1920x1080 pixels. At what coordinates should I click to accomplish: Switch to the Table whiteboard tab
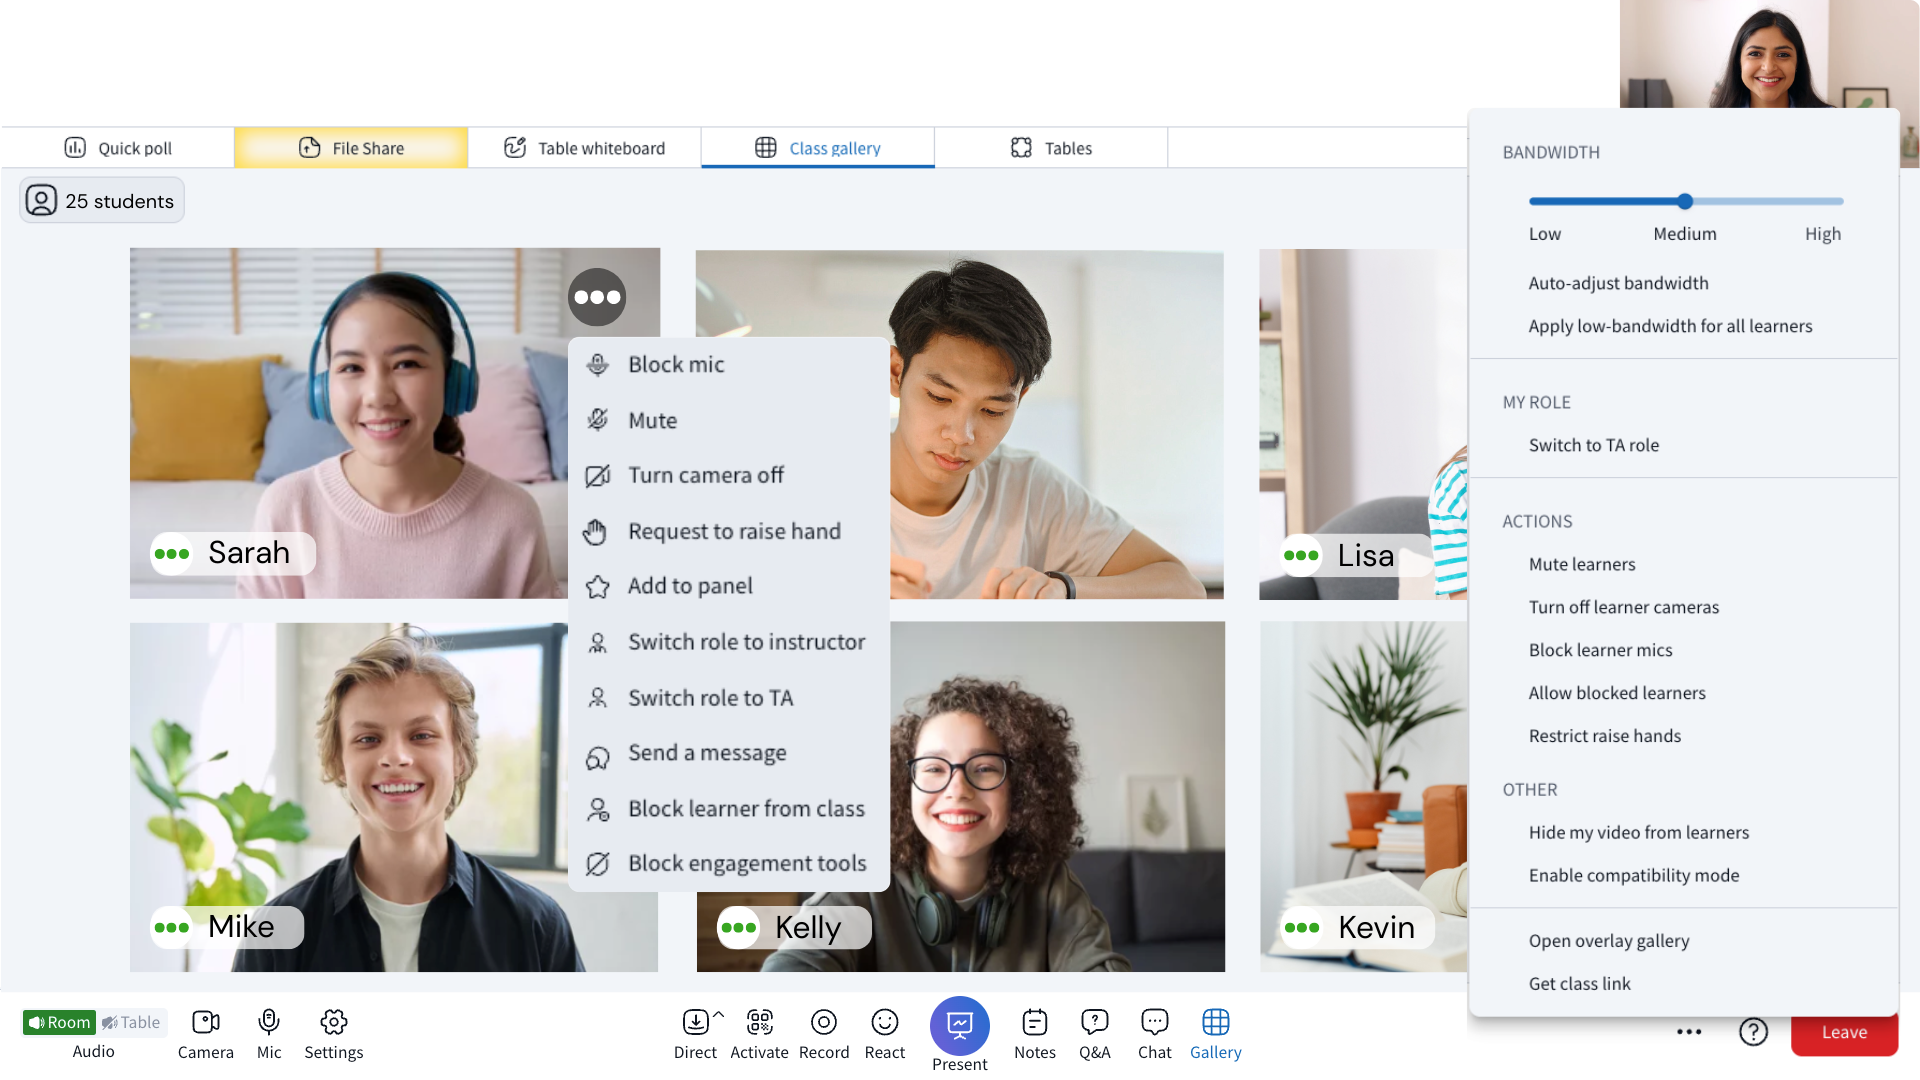pyautogui.click(x=584, y=148)
